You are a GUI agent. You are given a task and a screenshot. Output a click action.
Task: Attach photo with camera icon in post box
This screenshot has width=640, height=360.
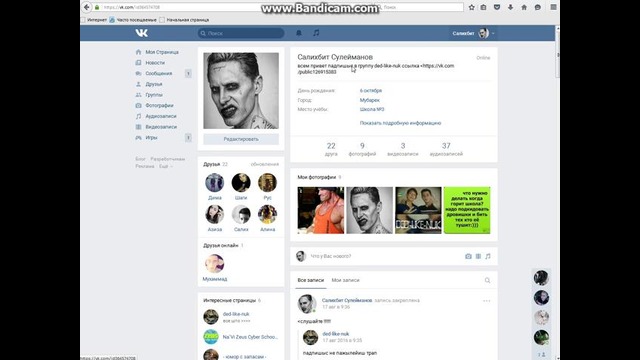468,256
